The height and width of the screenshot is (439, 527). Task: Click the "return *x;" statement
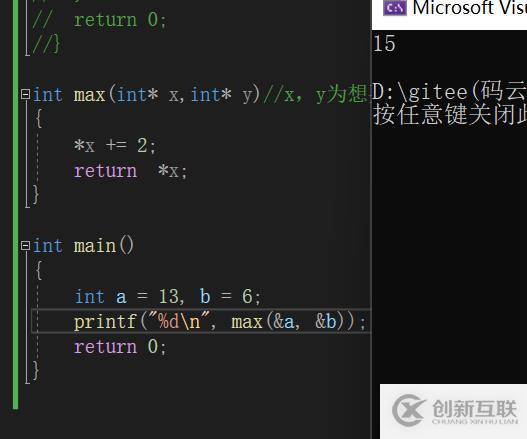point(130,171)
